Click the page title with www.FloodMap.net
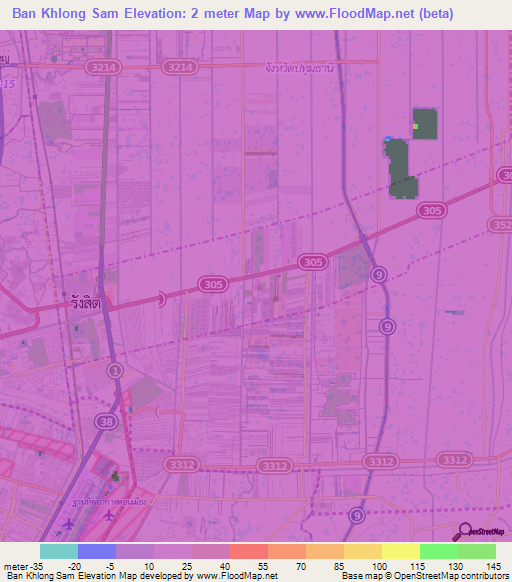Image resolution: width=512 pixels, height=582 pixels. coord(233,14)
